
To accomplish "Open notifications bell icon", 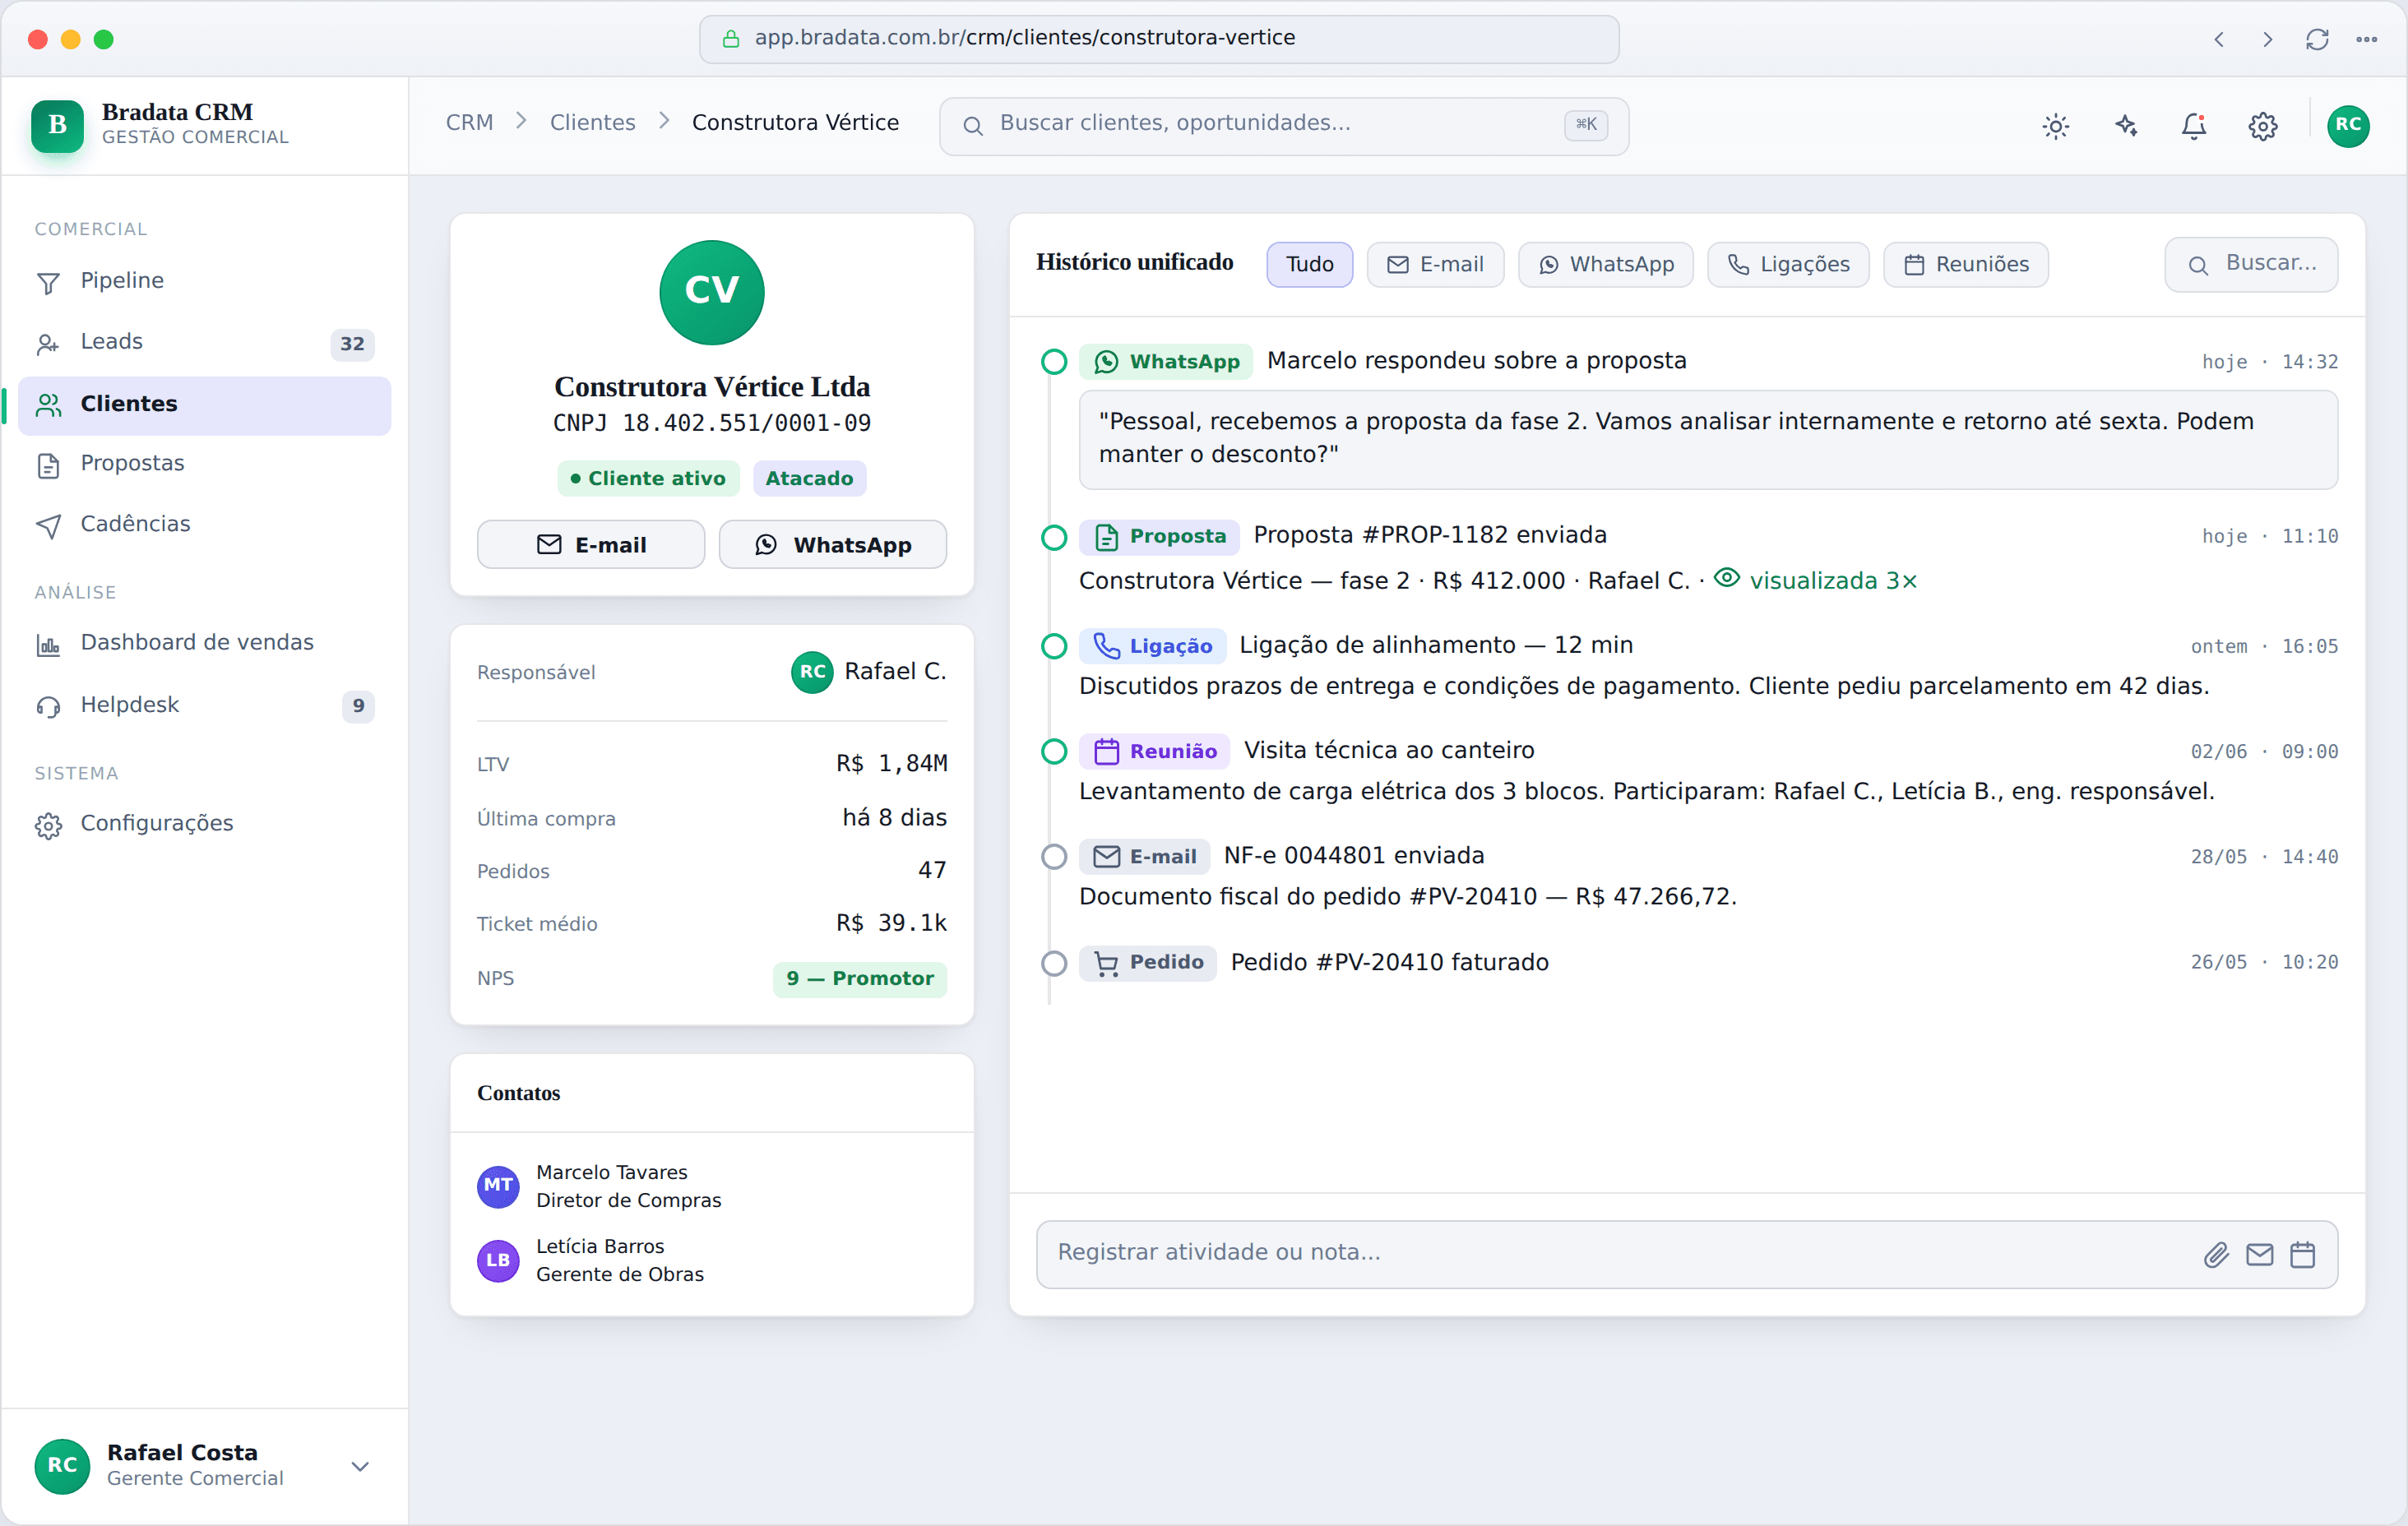I will pyautogui.click(x=2194, y=126).
